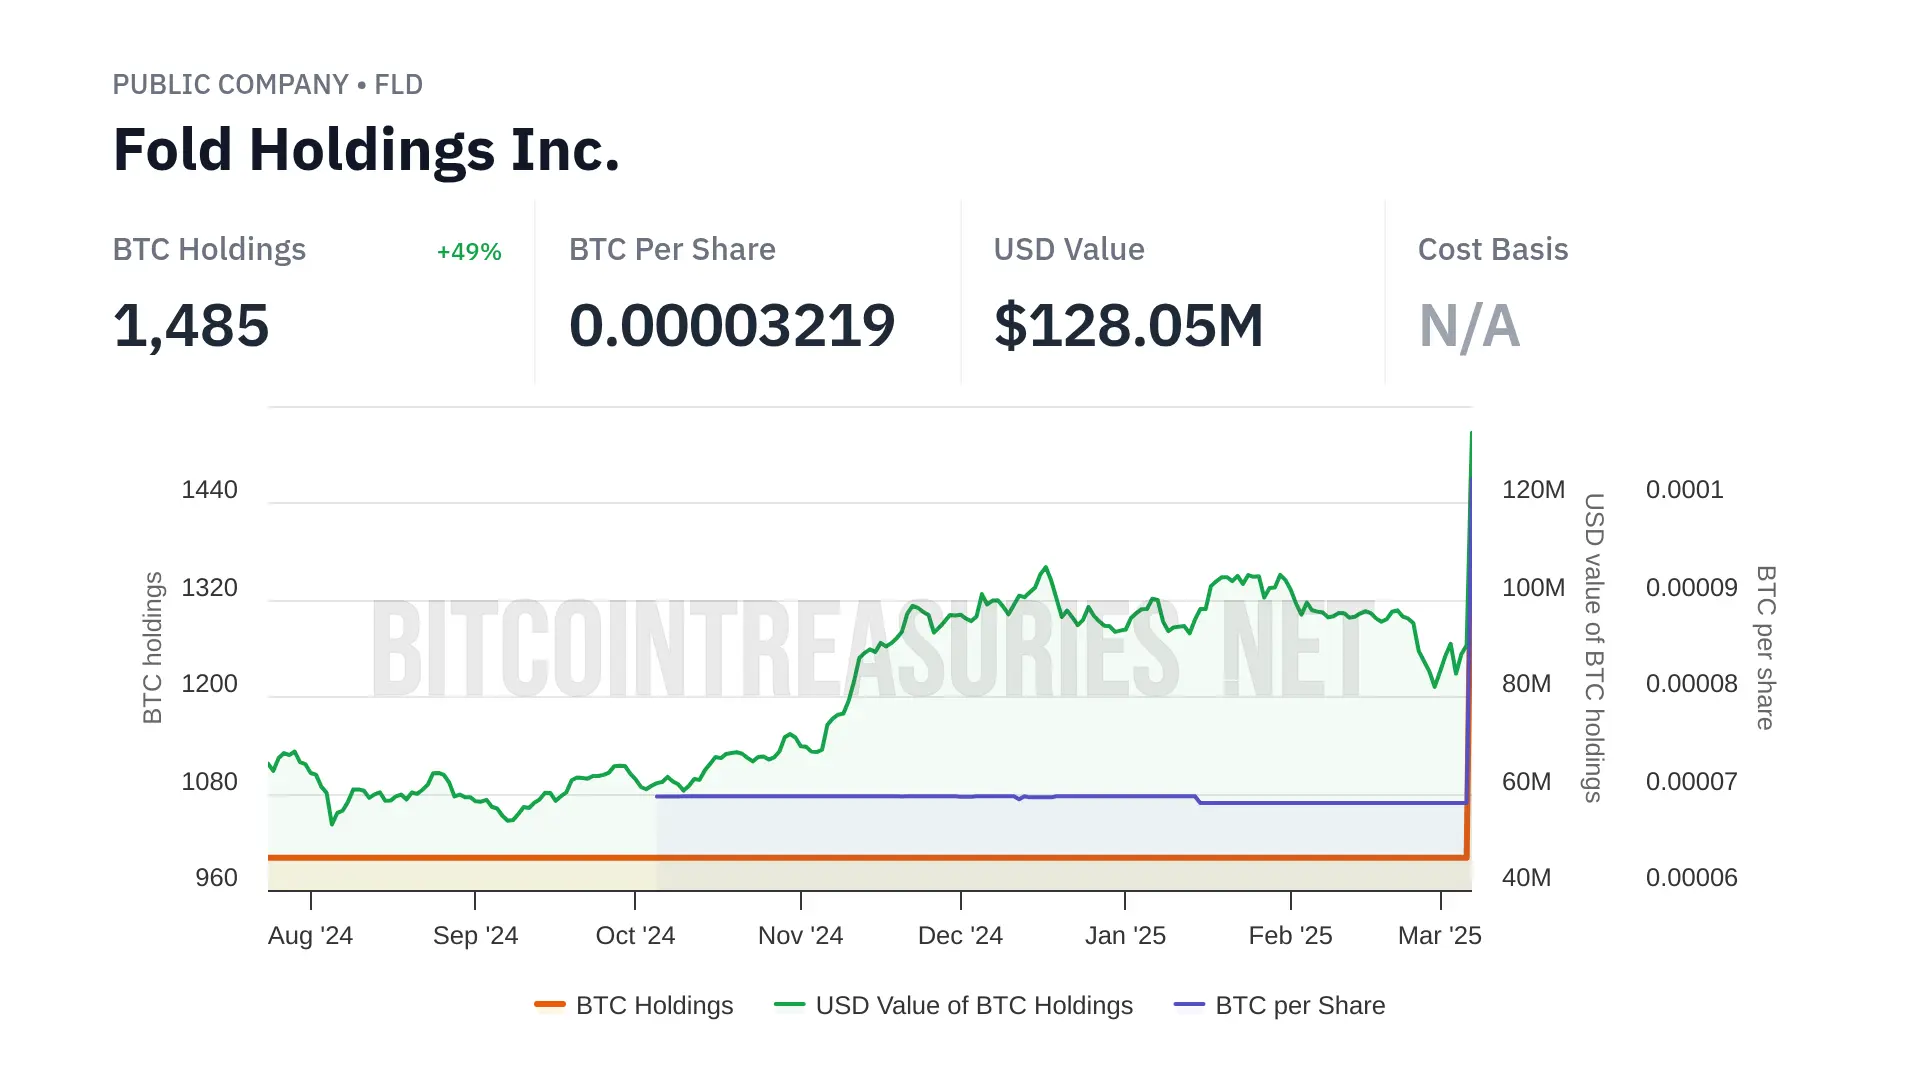Click the Aug '24 x-axis label
Screen dimensions: 1920x1080
pyautogui.click(x=310, y=935)
